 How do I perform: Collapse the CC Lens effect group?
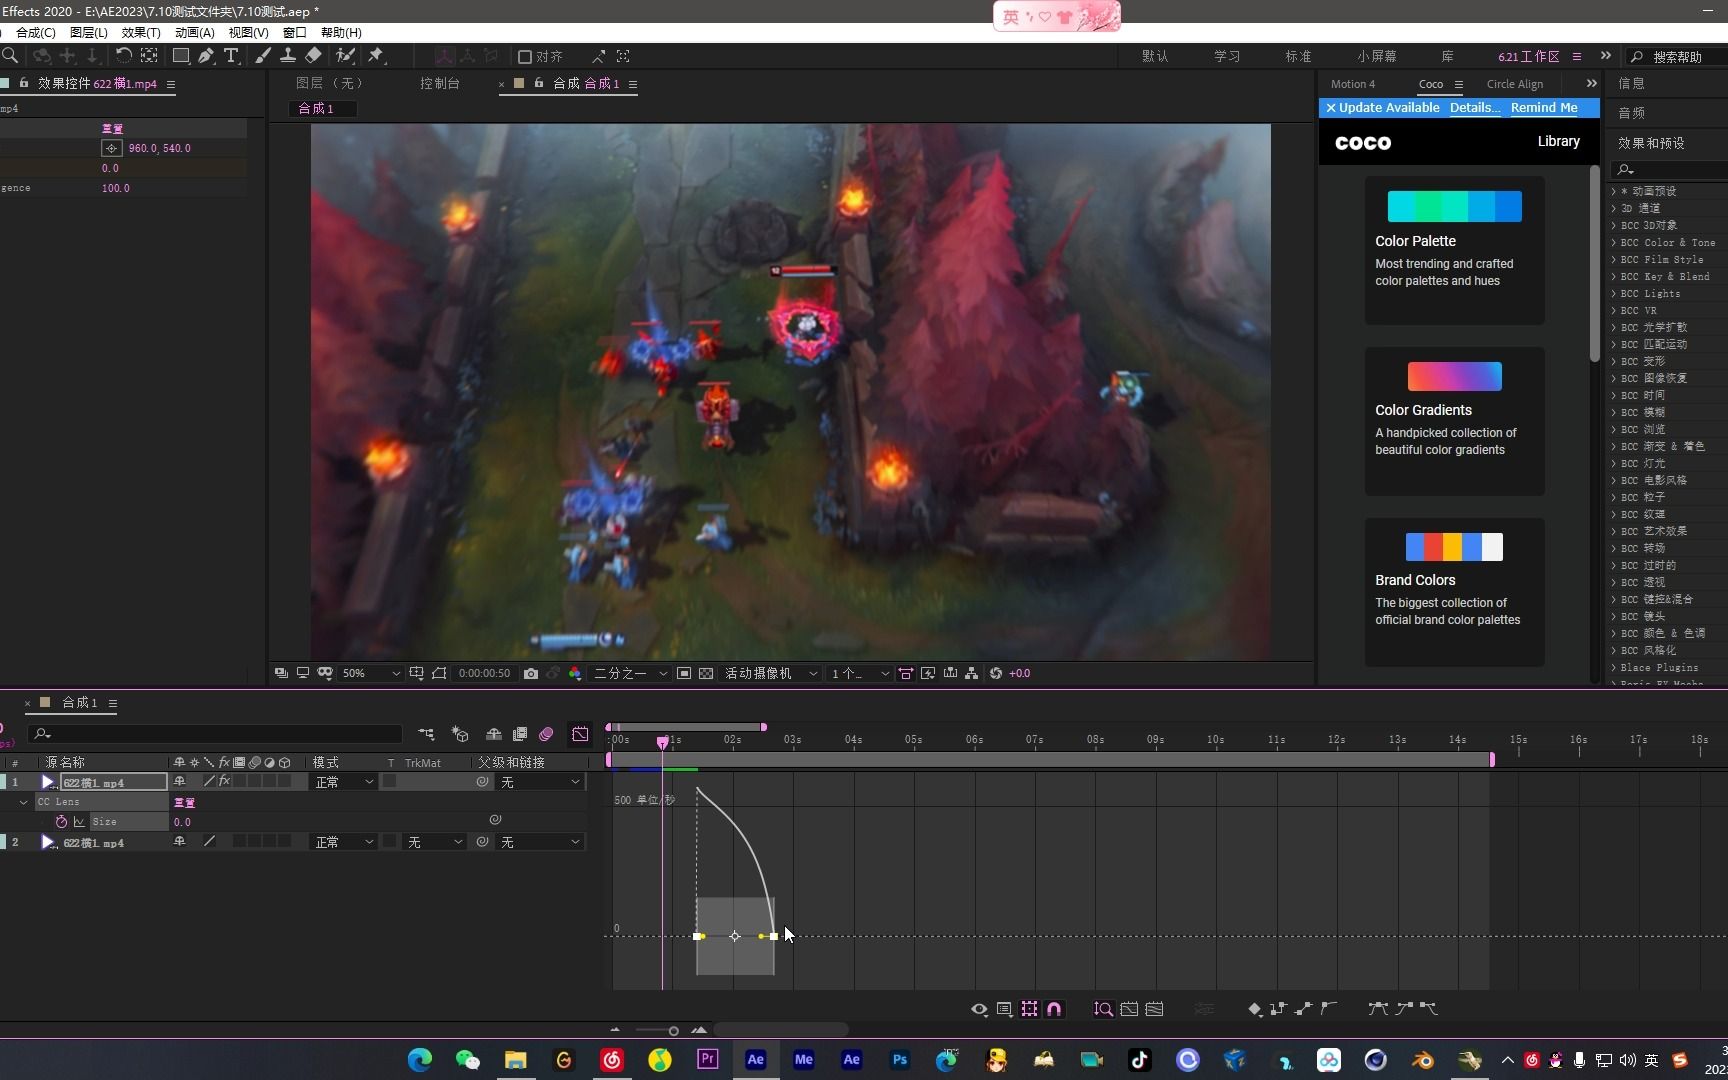(x=24, y=802)
